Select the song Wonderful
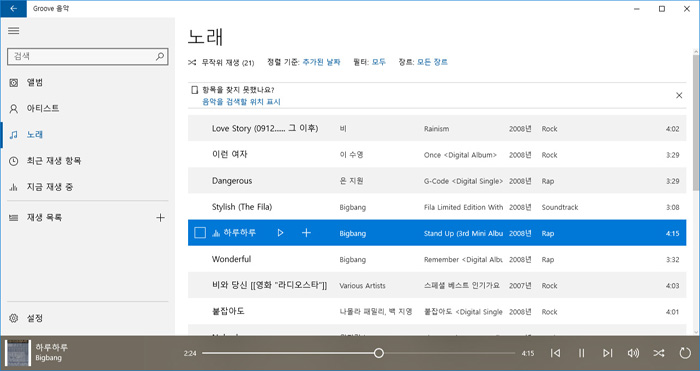The width and height of the screenshot is (700, 371). [x=231, y=259]
